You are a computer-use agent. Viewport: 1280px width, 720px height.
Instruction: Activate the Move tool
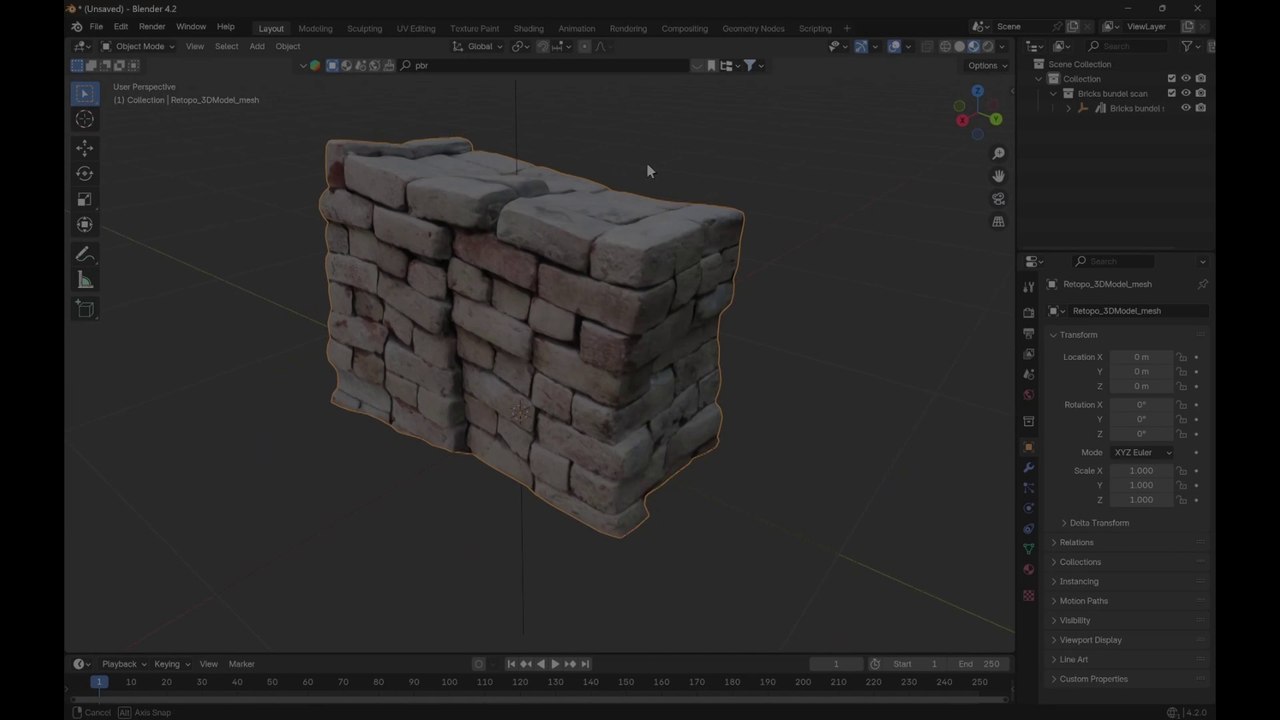pyautogui.click(x=85, y=148)
